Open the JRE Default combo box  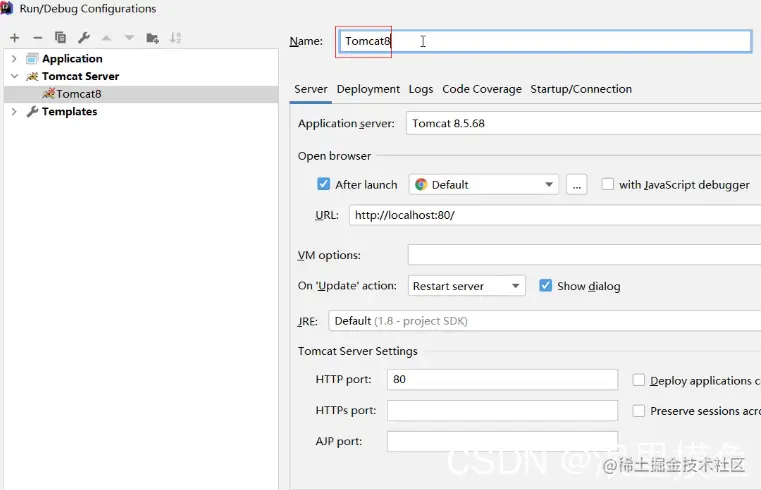545,321
